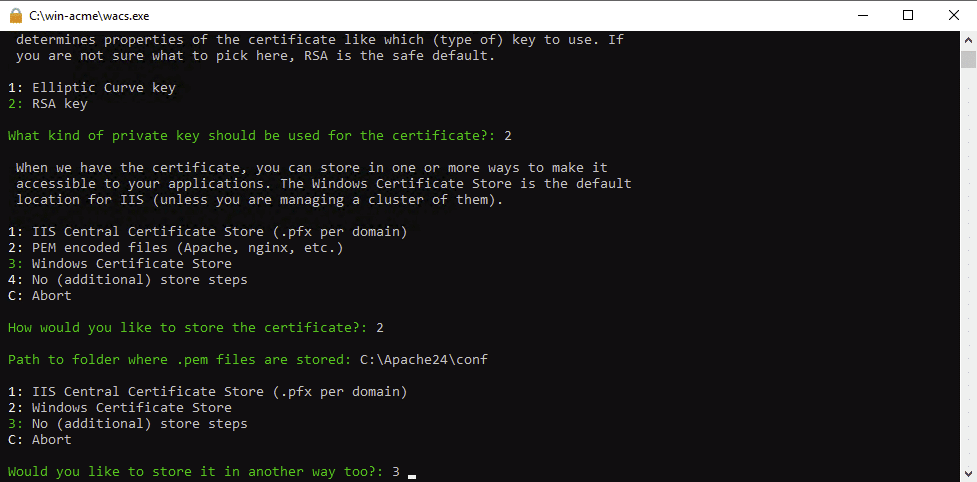This screenshot has width=977, height=482.
Task: Click the line starting 'When we have the certificate'
Action: [312, 168]
